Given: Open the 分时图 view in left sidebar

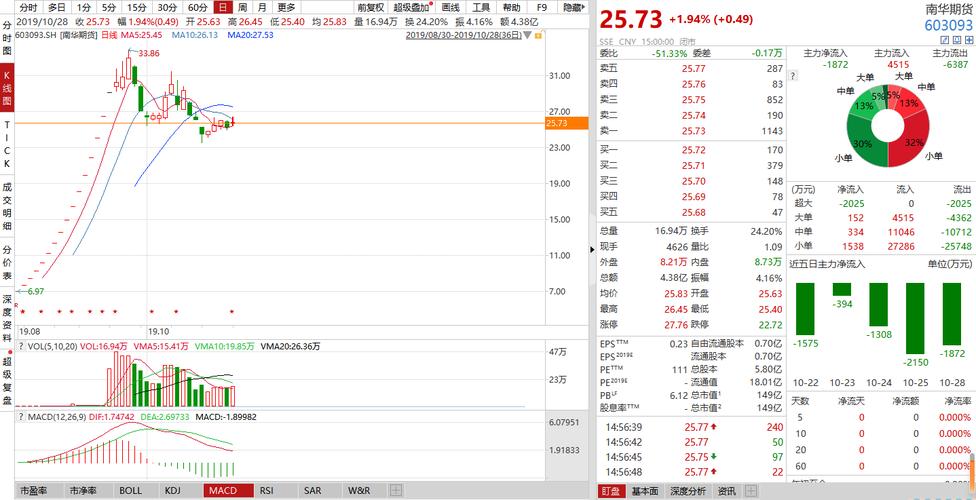Looking at the screenshot, I should point(7,39).
